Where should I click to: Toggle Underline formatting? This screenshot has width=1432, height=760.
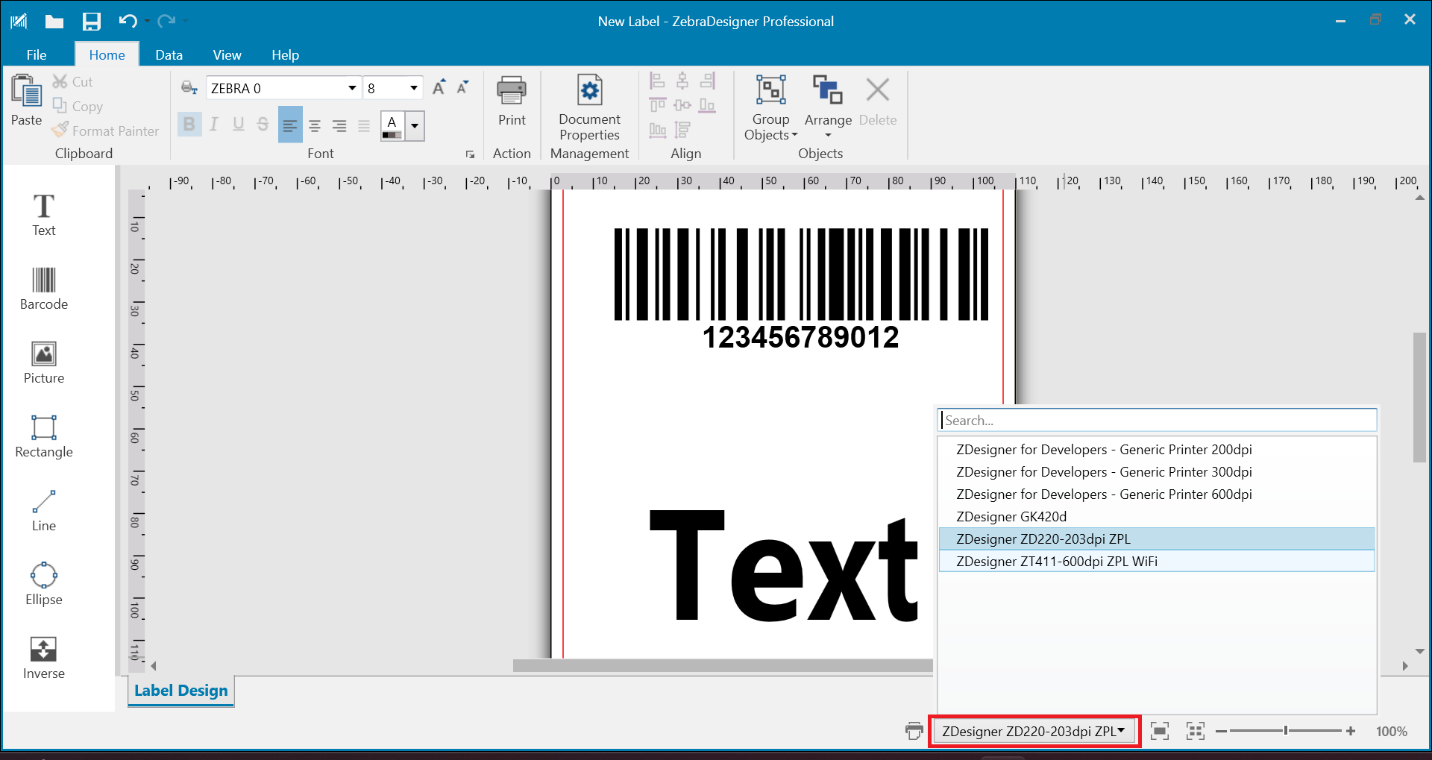point(238,125)
